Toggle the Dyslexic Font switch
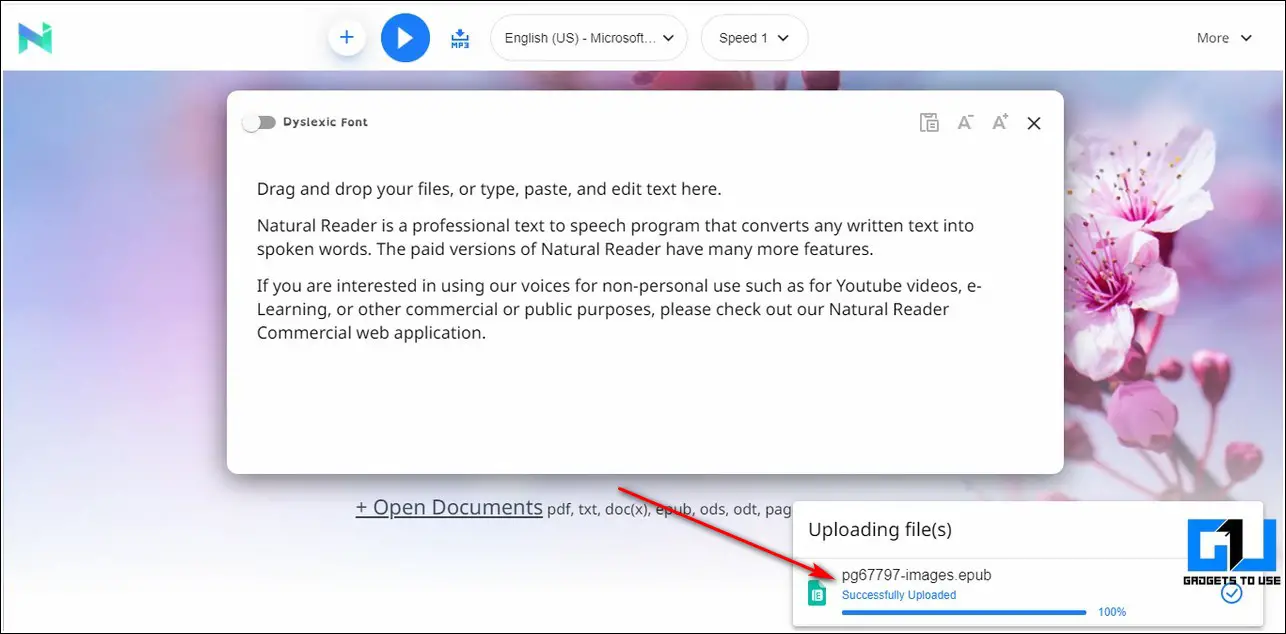This screenshot has width=1286, height=634. tap(259, 122)
